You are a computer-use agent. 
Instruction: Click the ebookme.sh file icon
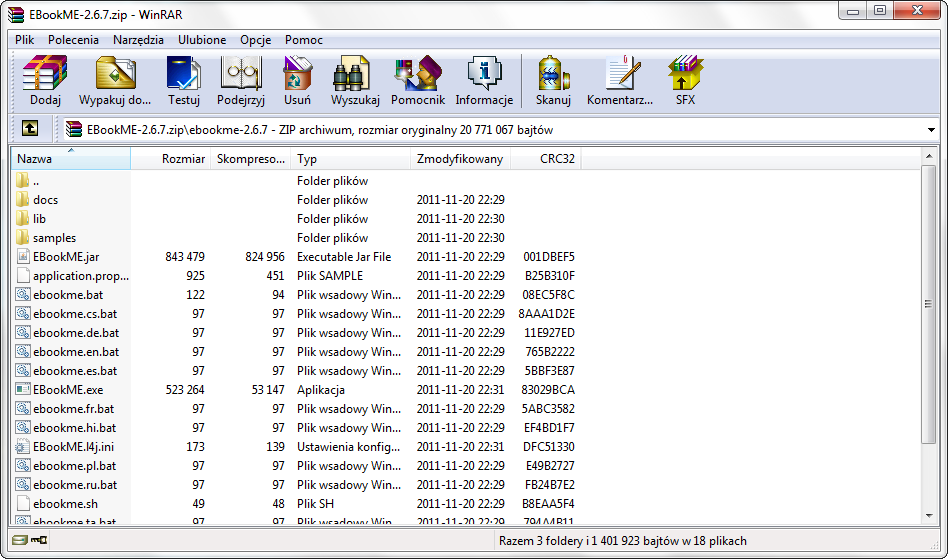click(23, 503)
